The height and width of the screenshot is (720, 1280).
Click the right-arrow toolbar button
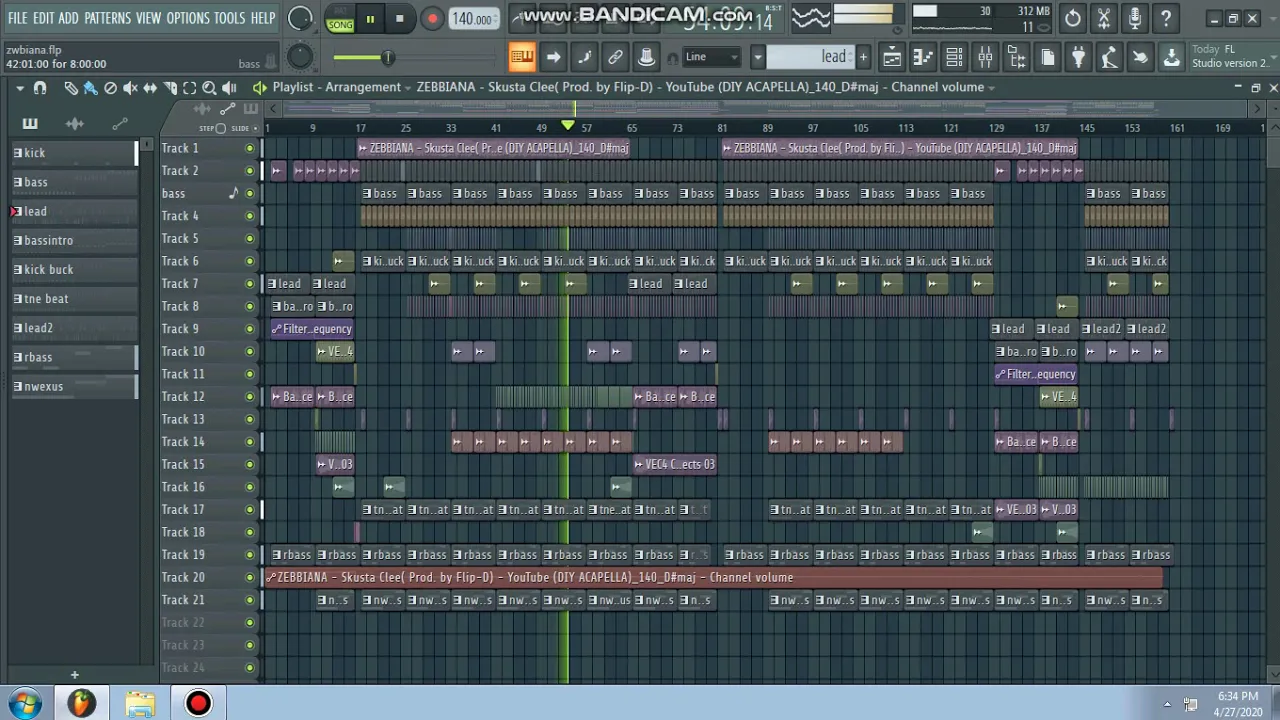(x=553, y=57)
